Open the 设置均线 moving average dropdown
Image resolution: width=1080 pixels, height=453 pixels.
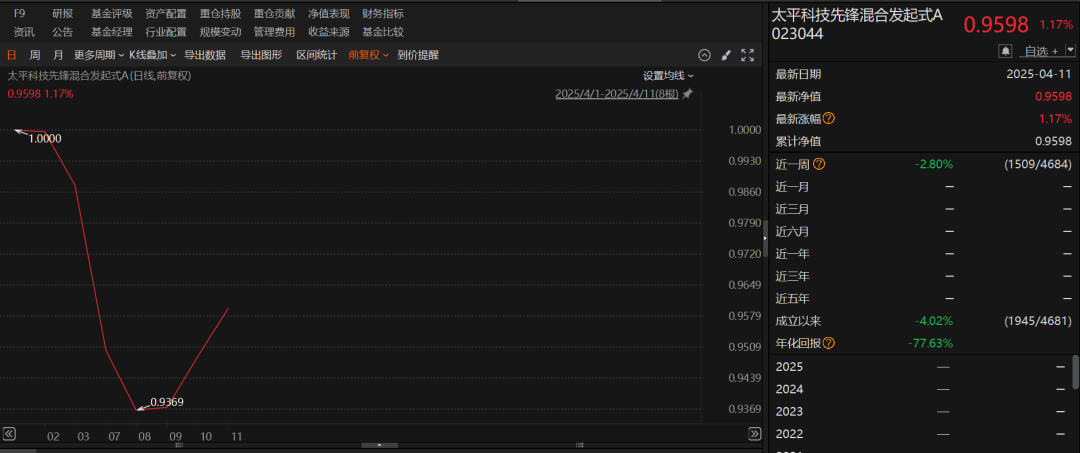click(668, 75)
